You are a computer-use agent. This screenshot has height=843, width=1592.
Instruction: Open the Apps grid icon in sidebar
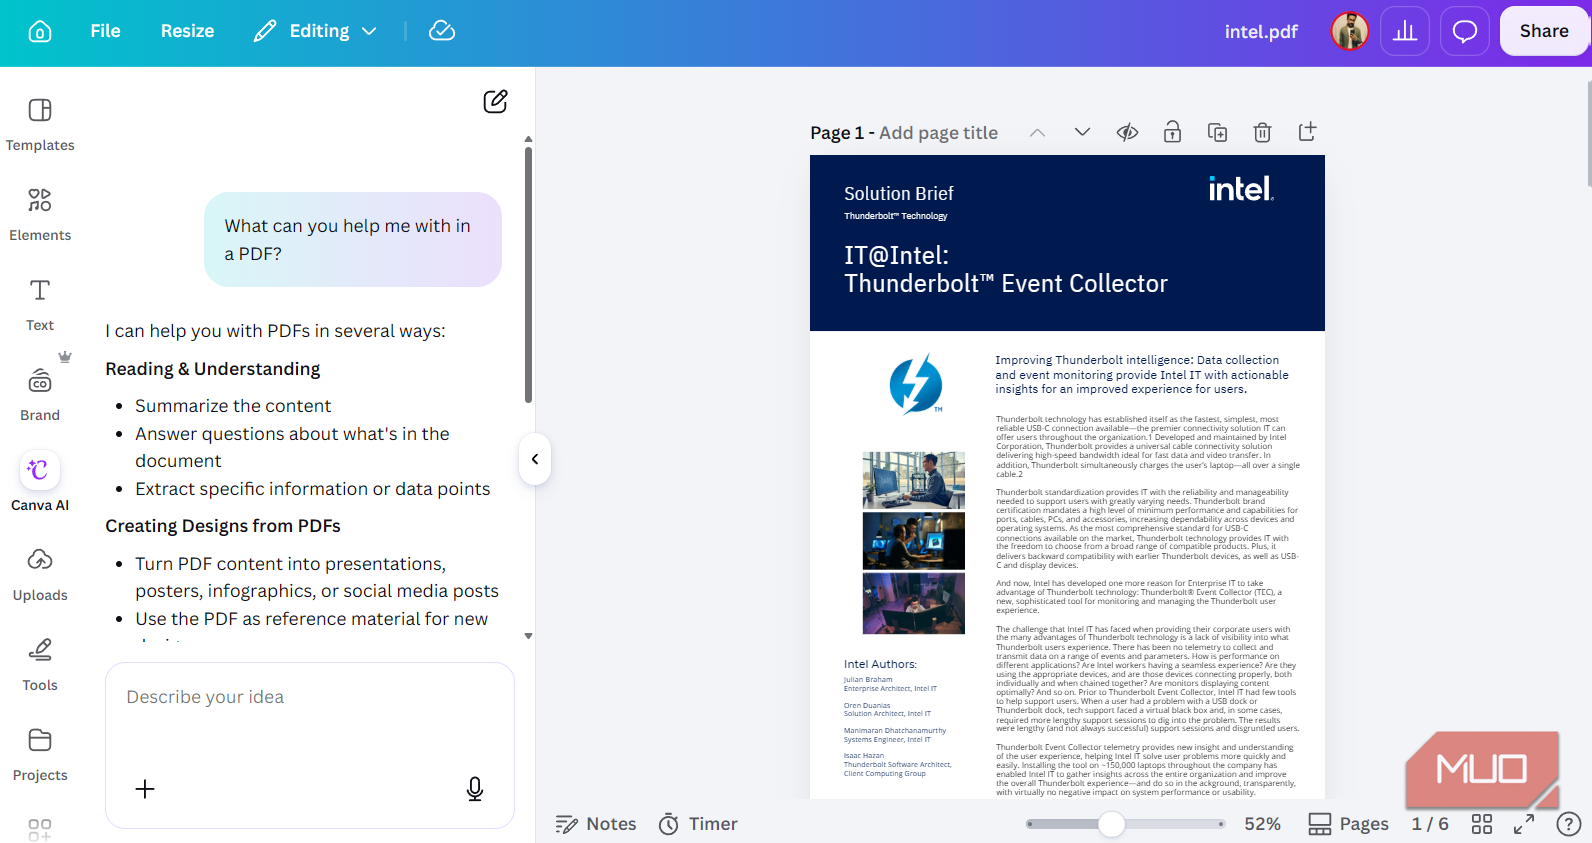[x=40, y=829]
